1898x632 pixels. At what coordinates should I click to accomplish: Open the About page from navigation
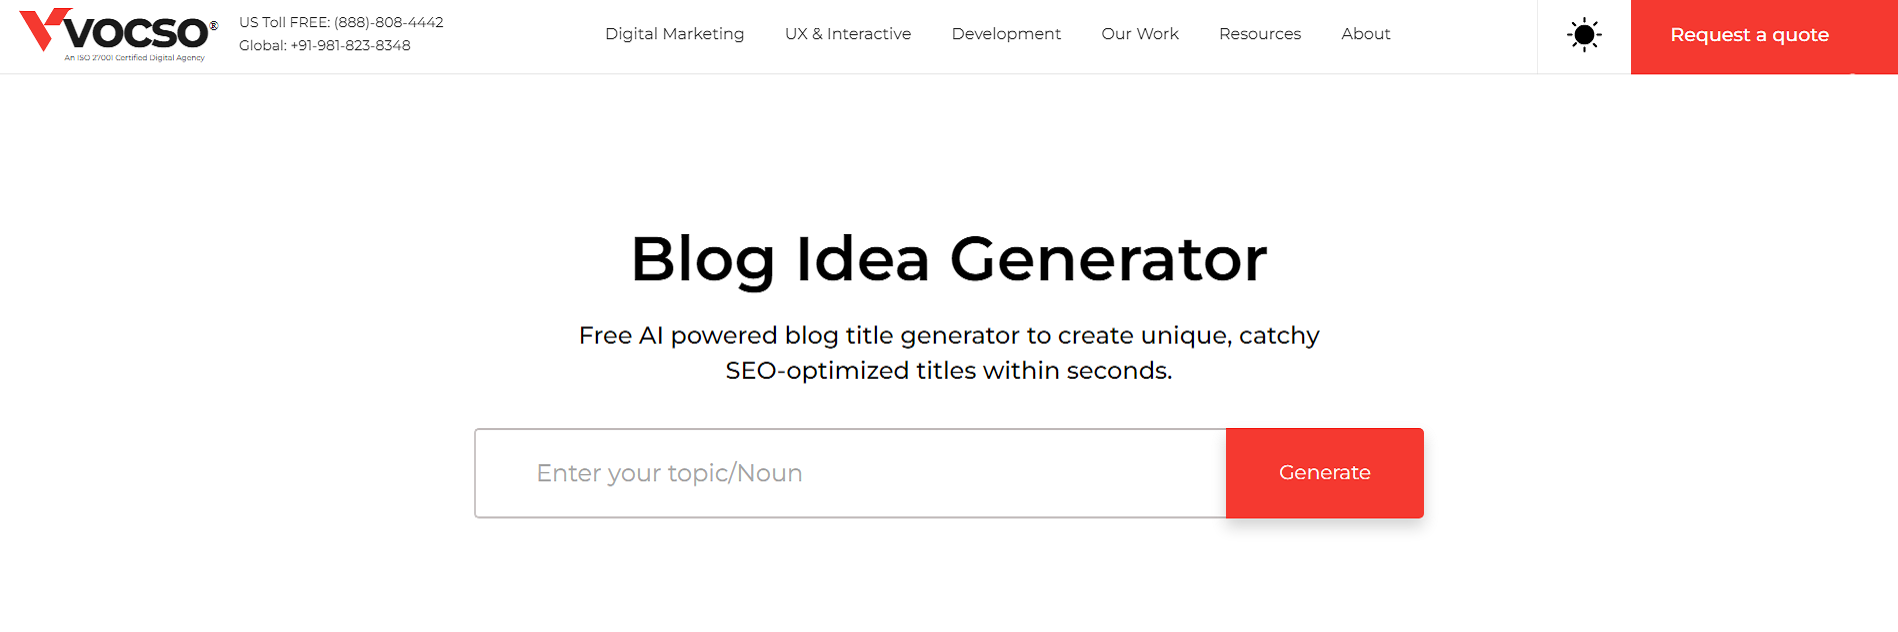(1365, 33)
